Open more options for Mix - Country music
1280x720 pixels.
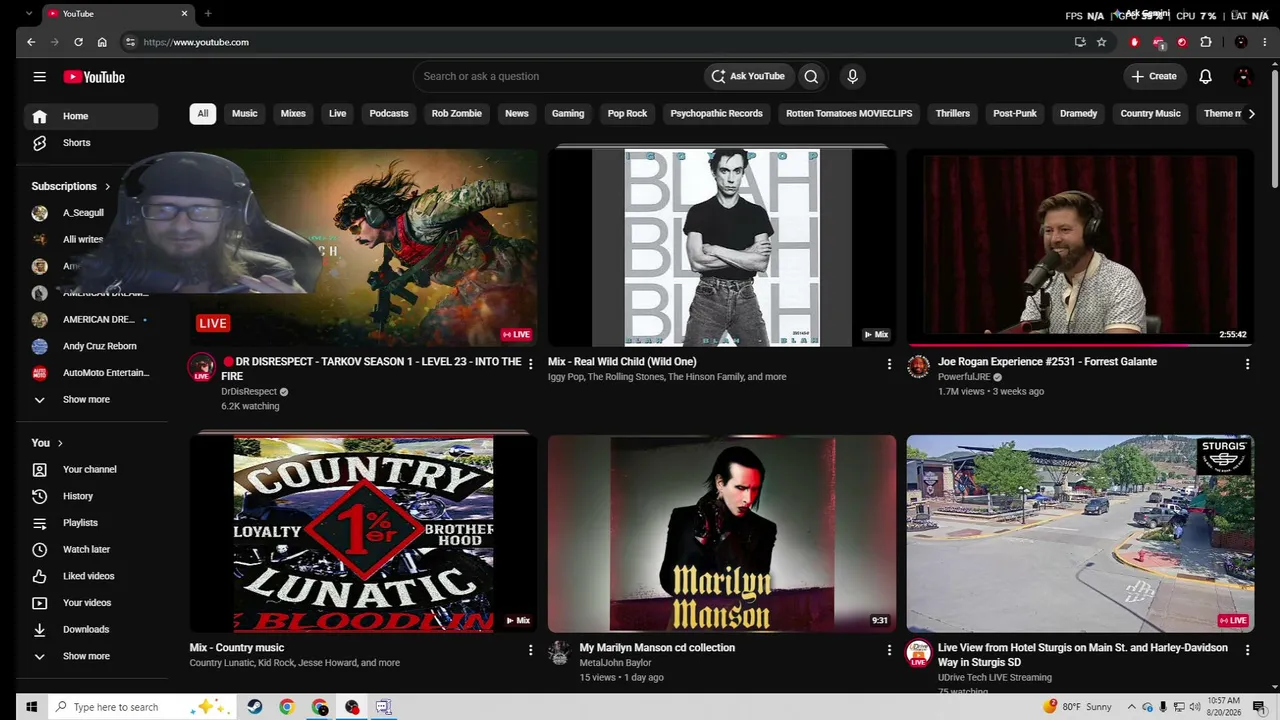coord(531,650)
